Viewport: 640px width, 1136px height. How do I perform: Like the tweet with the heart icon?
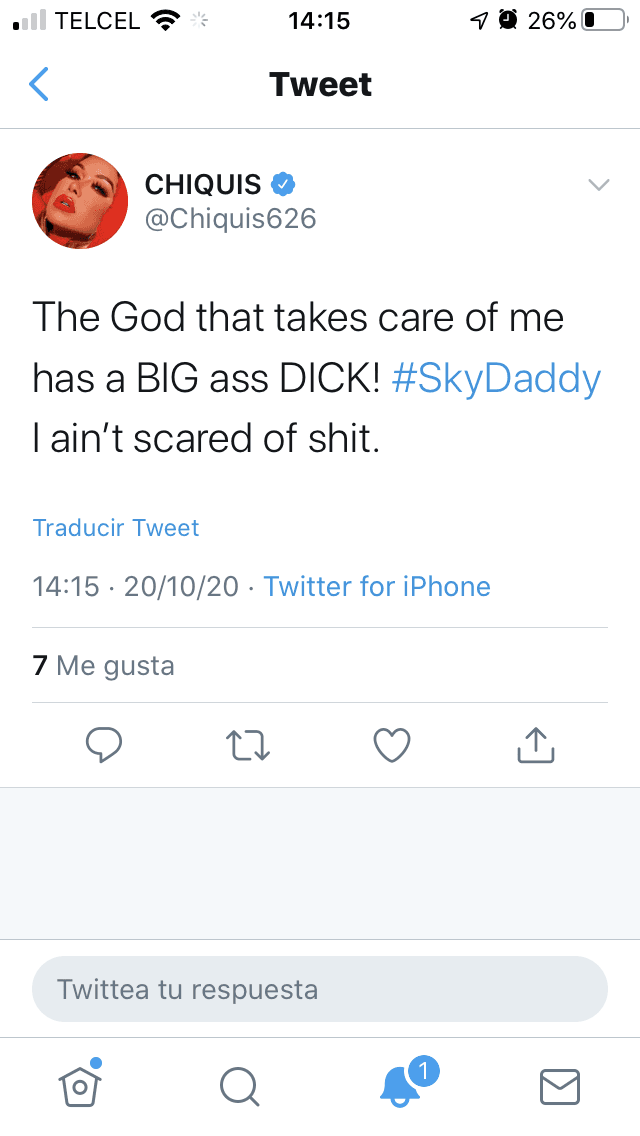[392, 744]
